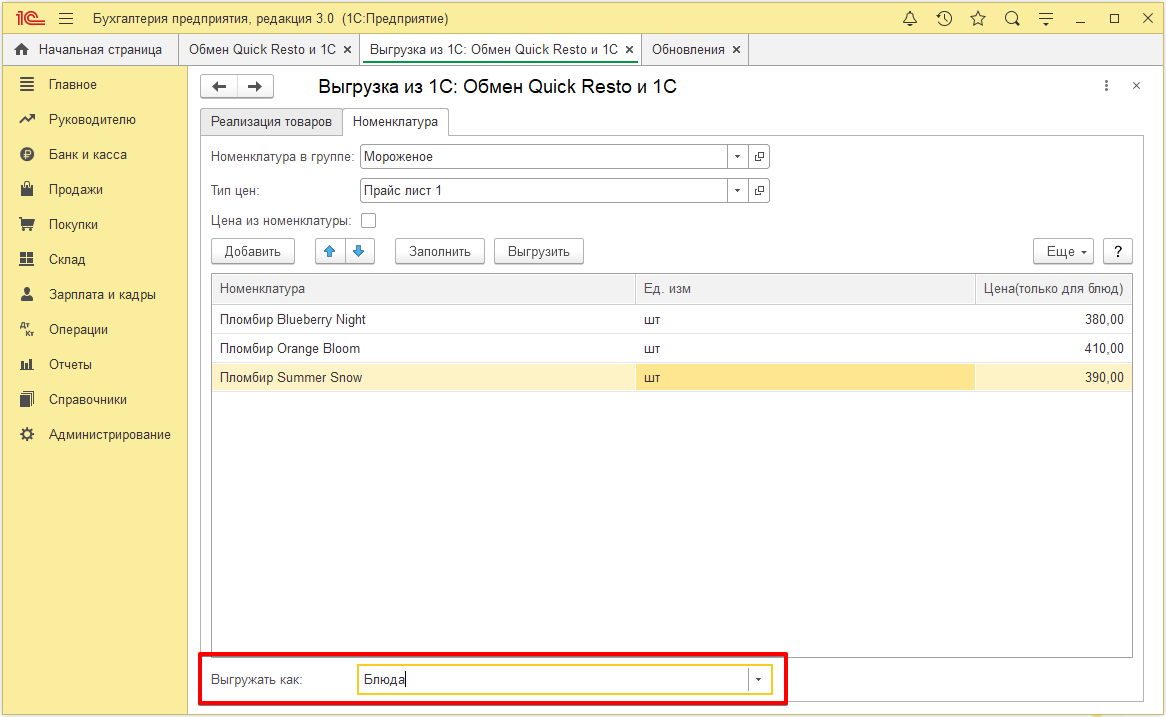Viewport: 1166px width, 717px height.
Task: Open service menu icon in title bar
Action: [x=1046, y=19]
